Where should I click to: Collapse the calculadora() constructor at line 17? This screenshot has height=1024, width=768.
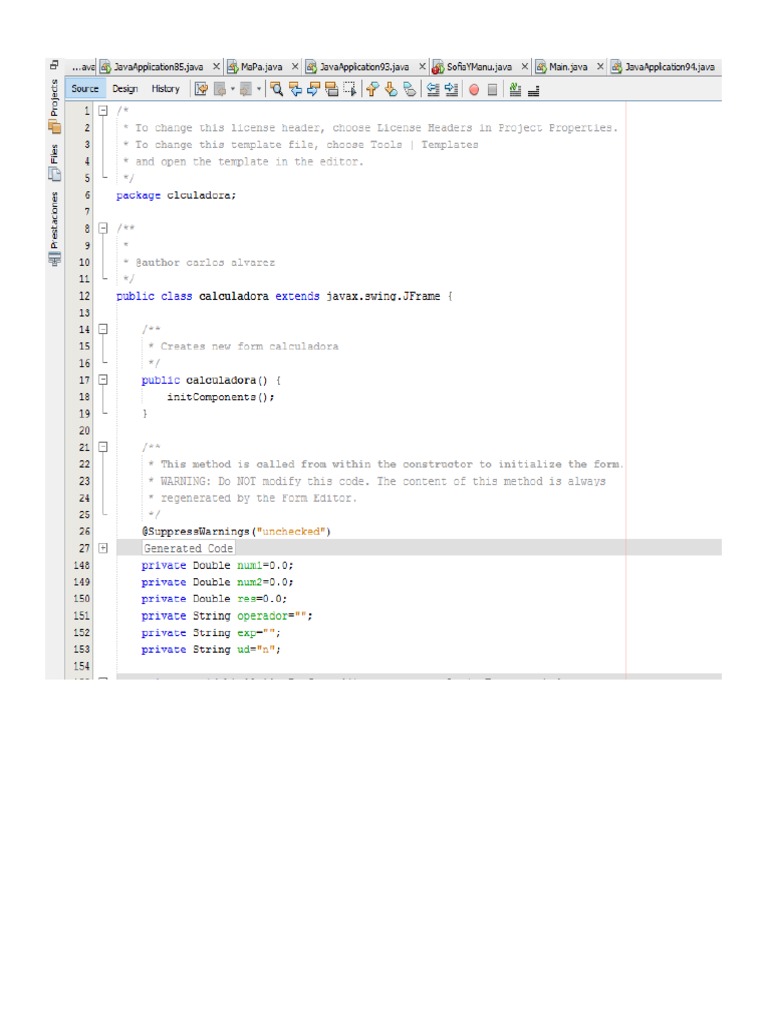point(103,380)
